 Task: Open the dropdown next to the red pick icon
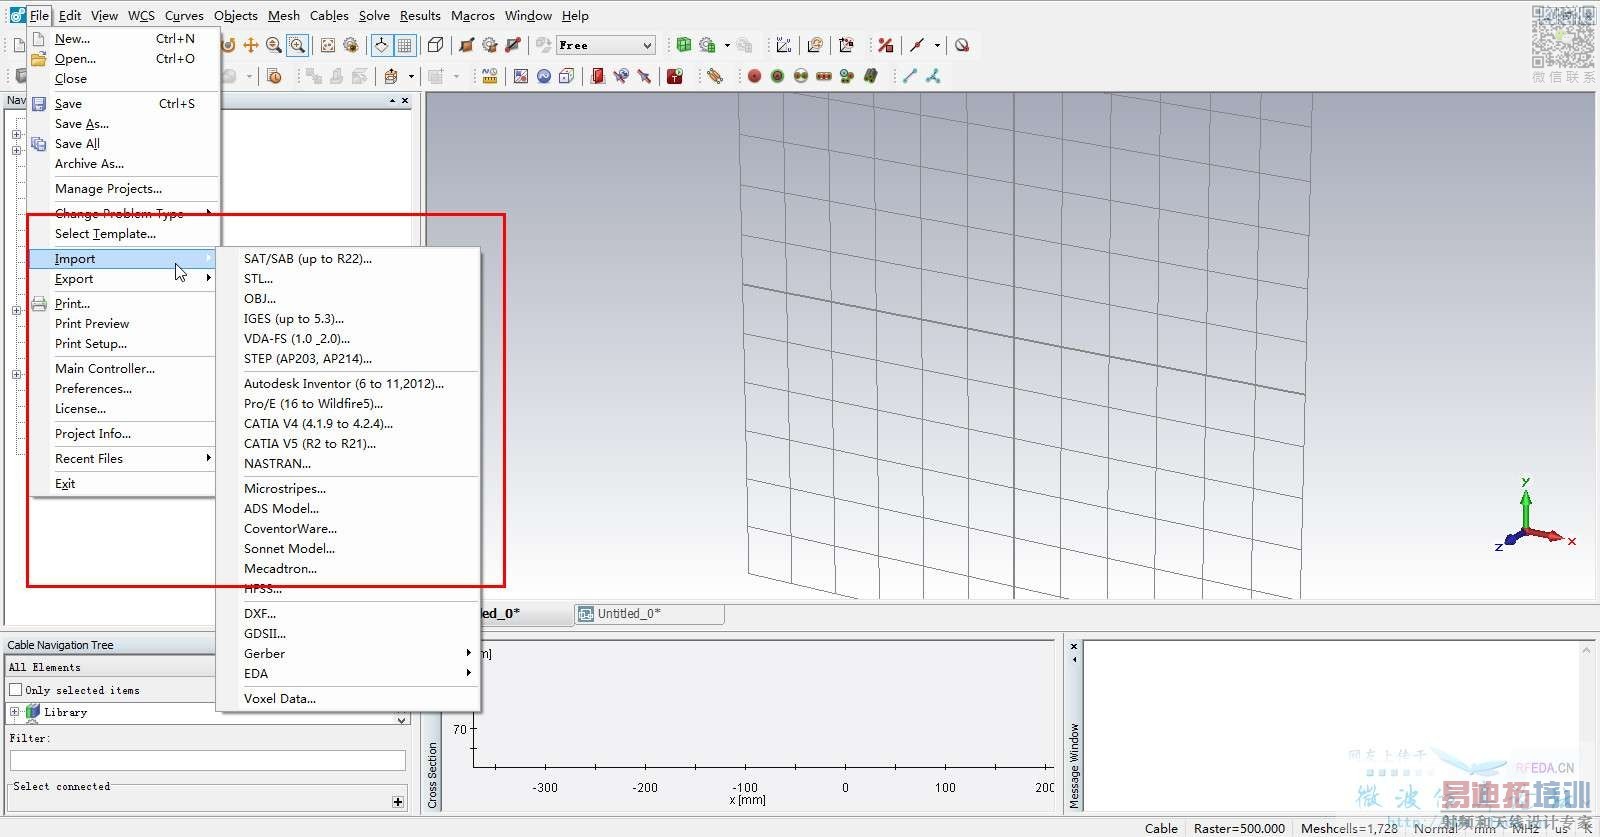click(937, 45)
